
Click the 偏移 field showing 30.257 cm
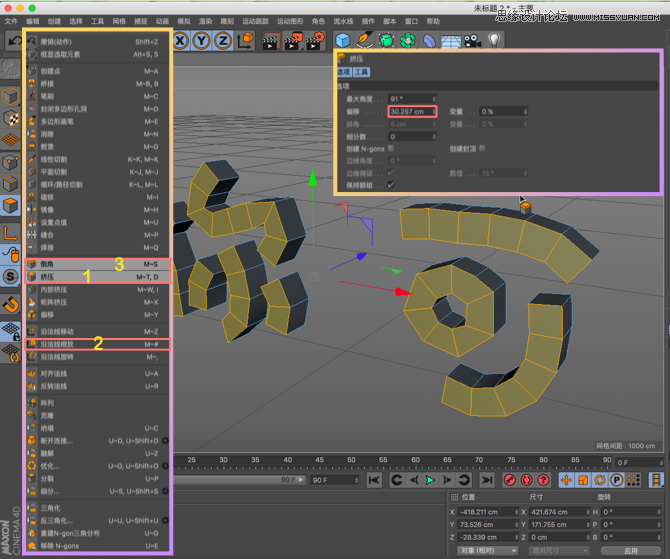point(412,112)
